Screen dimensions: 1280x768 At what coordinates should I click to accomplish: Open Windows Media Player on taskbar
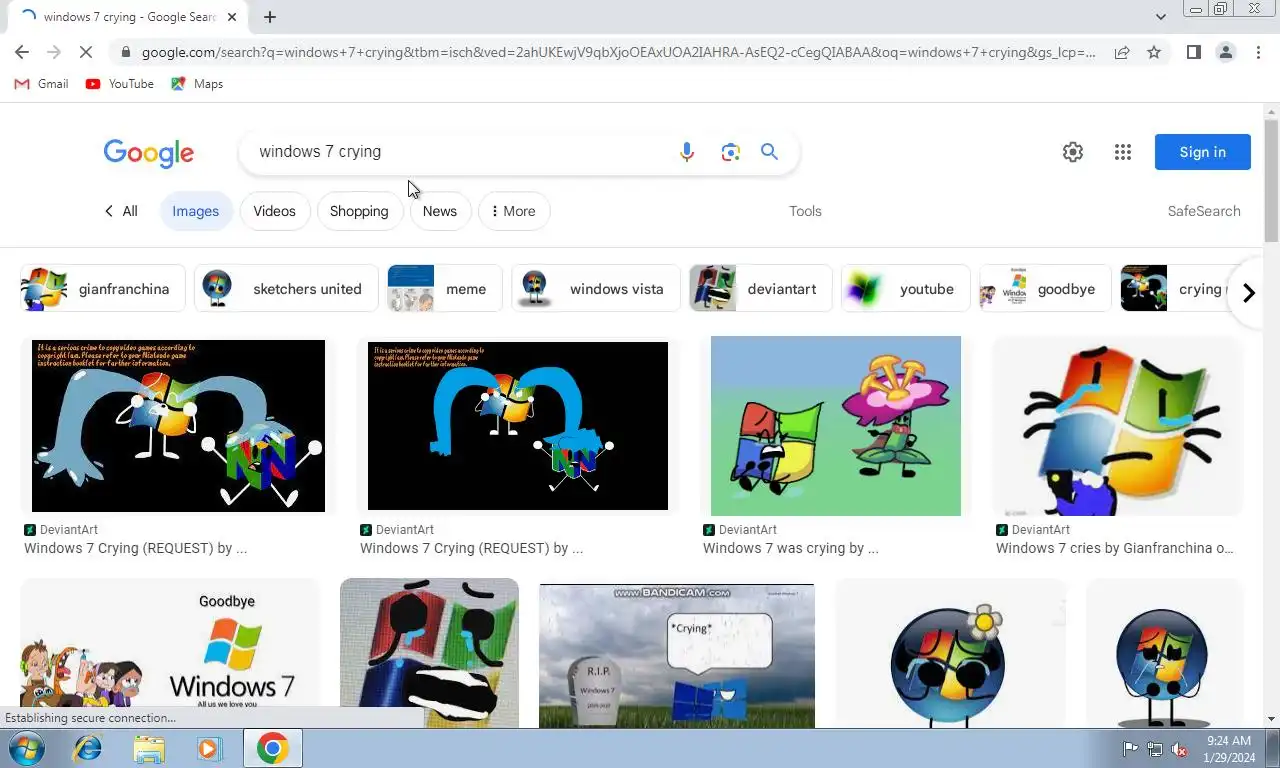tap(209, 748)
